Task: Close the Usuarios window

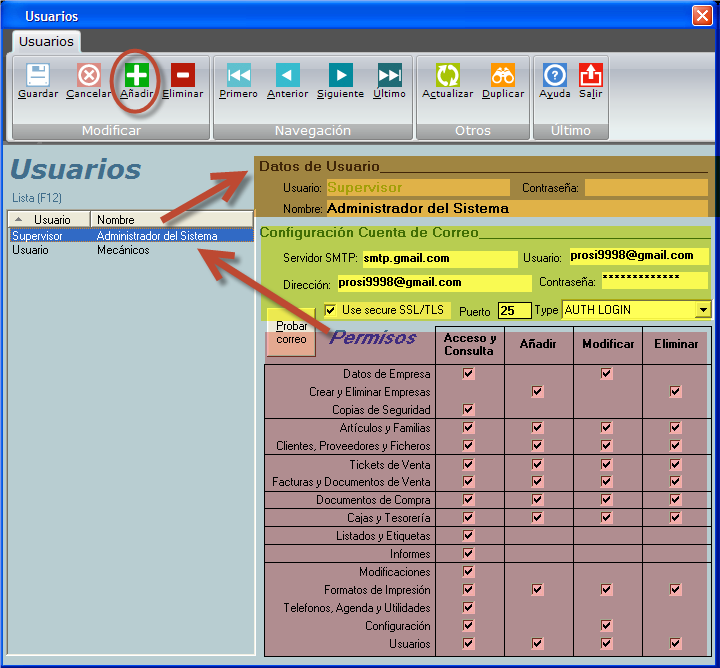Action: click(x=702, y=16)
